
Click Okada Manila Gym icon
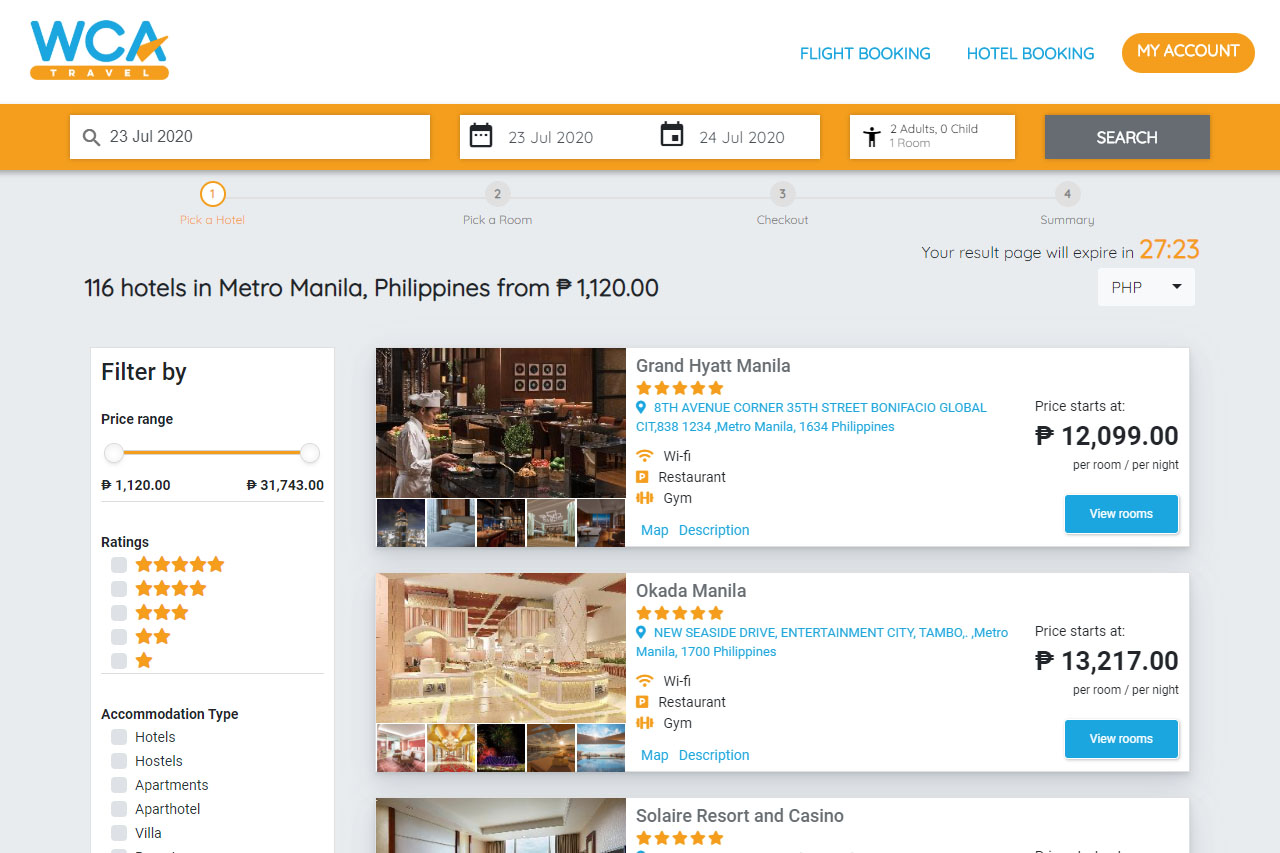645,723
